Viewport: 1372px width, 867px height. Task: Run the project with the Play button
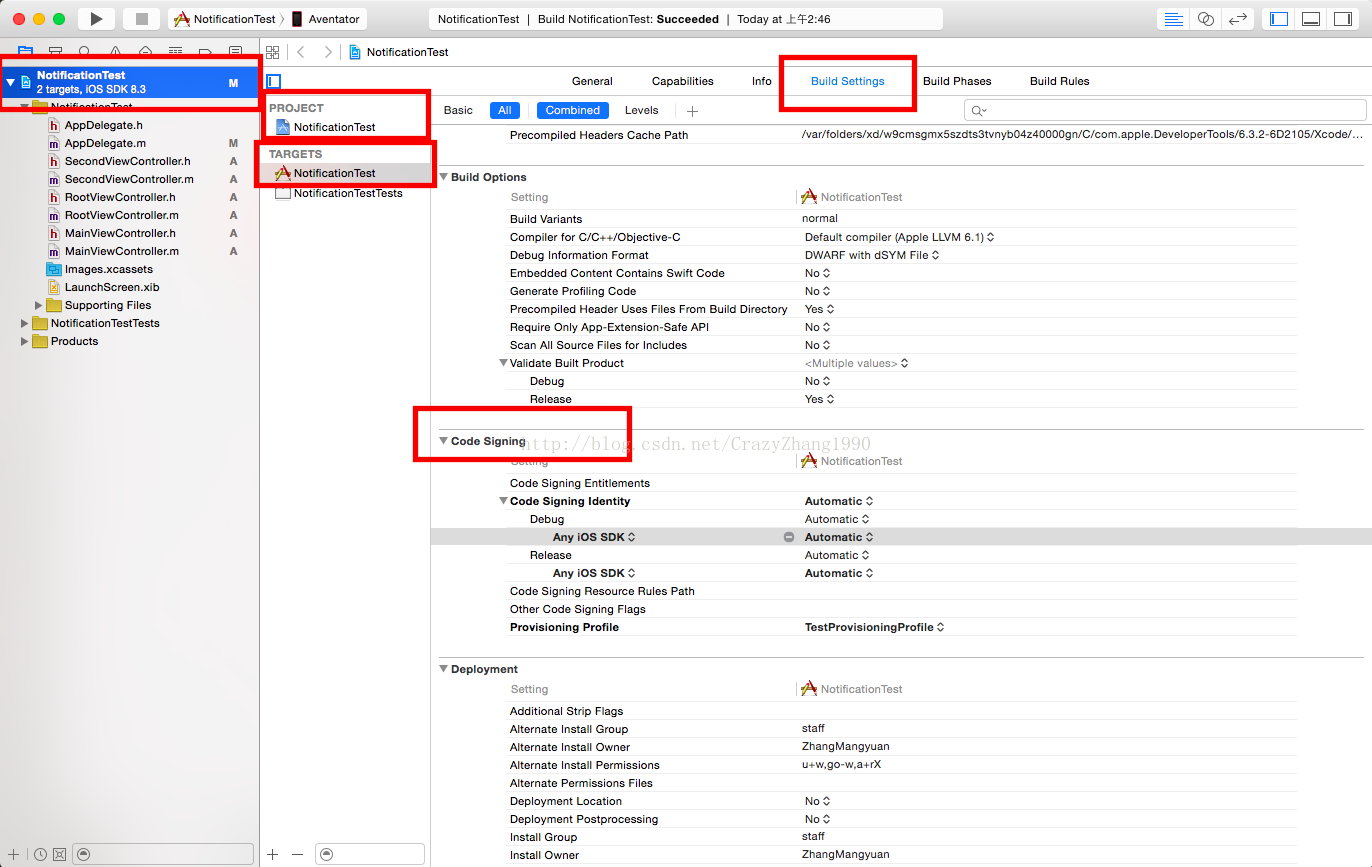click(x=96, y=19)
